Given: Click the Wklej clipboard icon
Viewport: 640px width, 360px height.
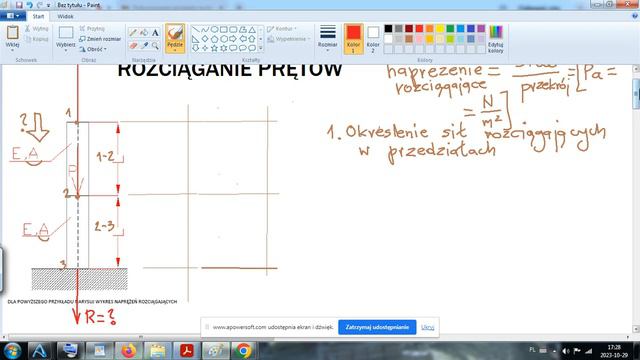Looking at the screenshot, I should [13, 33].
